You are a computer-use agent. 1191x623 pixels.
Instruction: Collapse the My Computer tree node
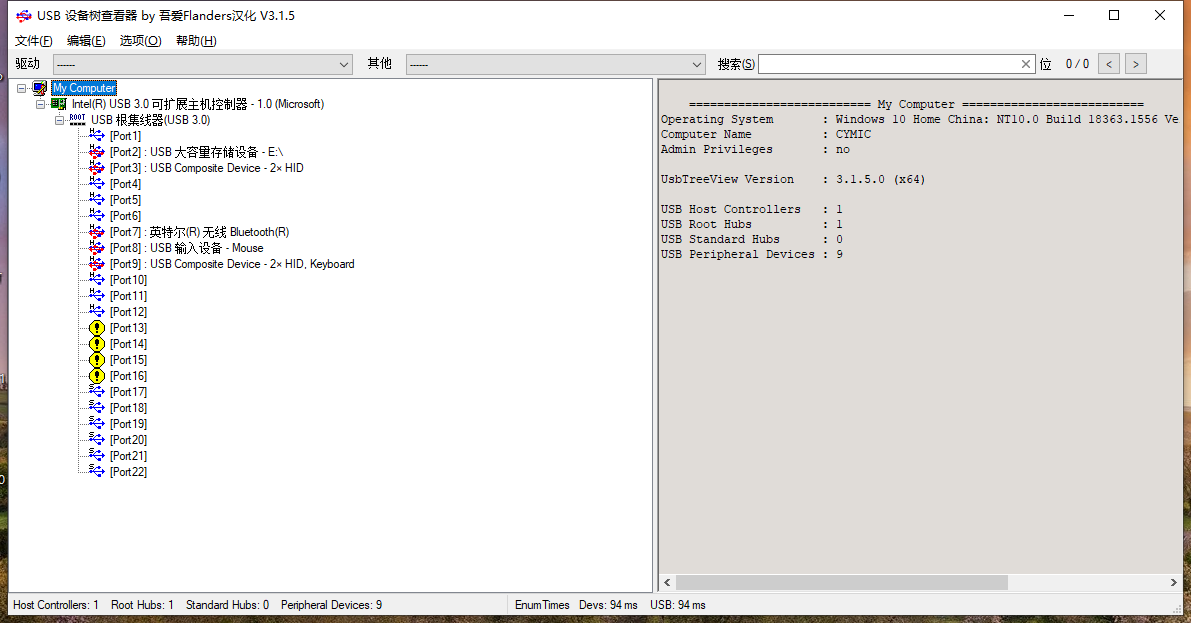[21, 88]
